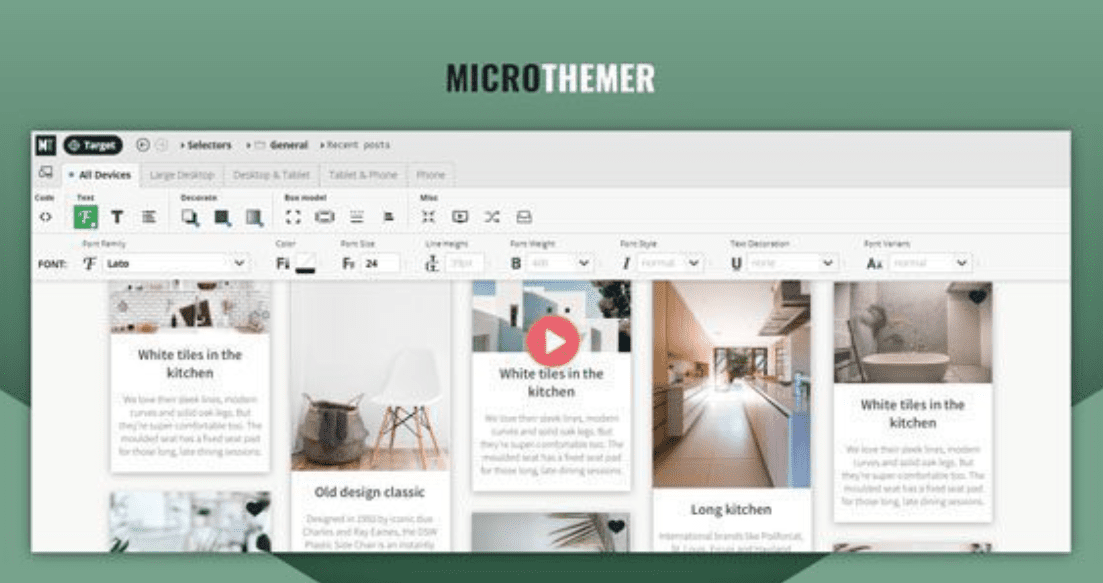Select the green Font styling icon
Screen dimensions: 1103x583
tap(86, 217)
